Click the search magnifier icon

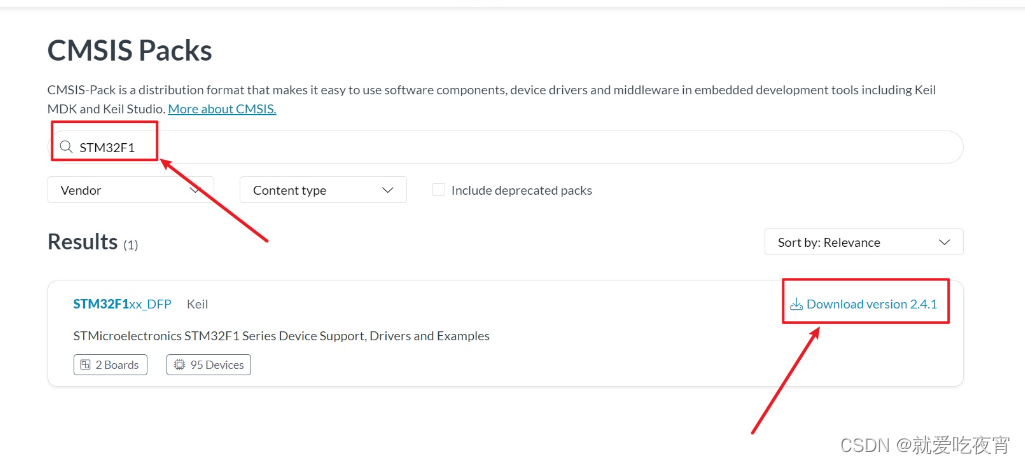point(65,147)
